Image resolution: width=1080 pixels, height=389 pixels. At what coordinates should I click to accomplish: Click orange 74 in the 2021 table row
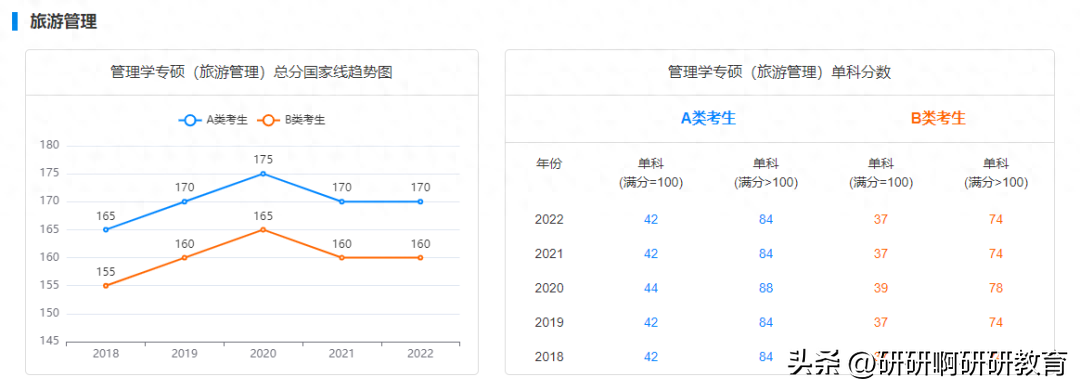[x=995, y=254]
